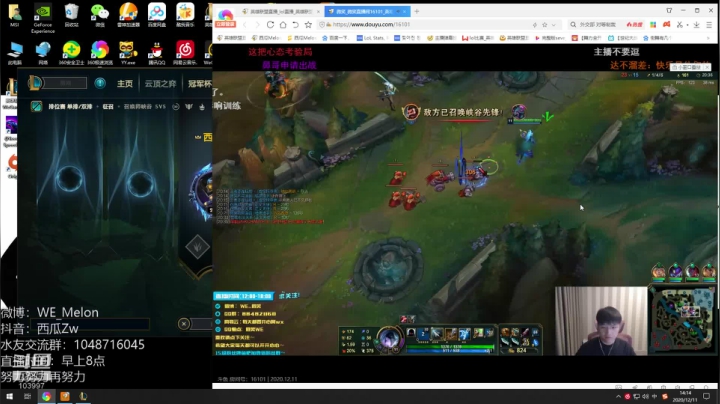Viewport: 720px width, 404px height.
Task: Bookmark this page using the address bar star
Action: [x=545, y=25]
